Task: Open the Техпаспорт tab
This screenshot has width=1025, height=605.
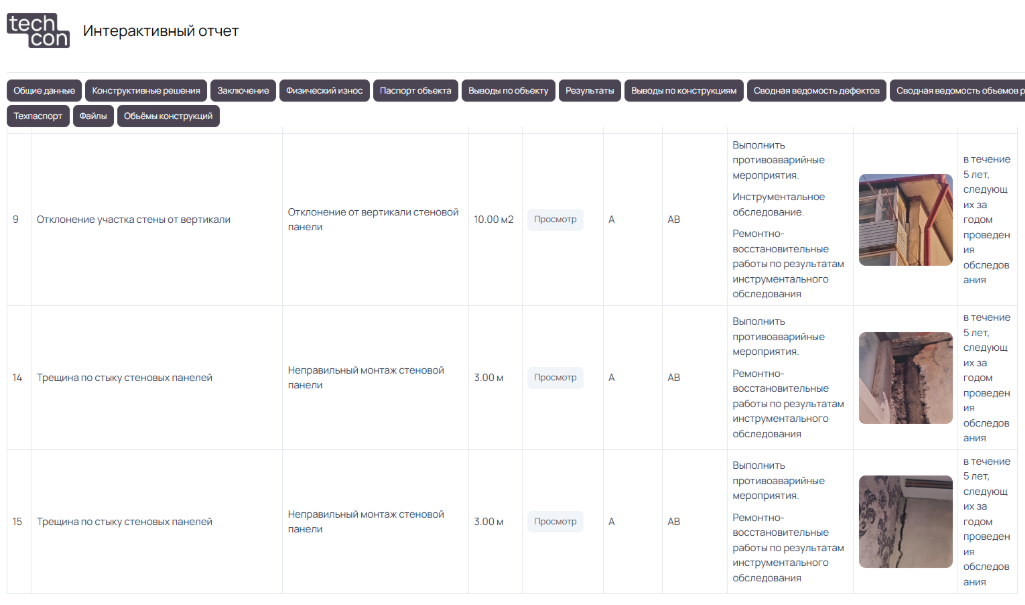Action: tap(38, 116)
